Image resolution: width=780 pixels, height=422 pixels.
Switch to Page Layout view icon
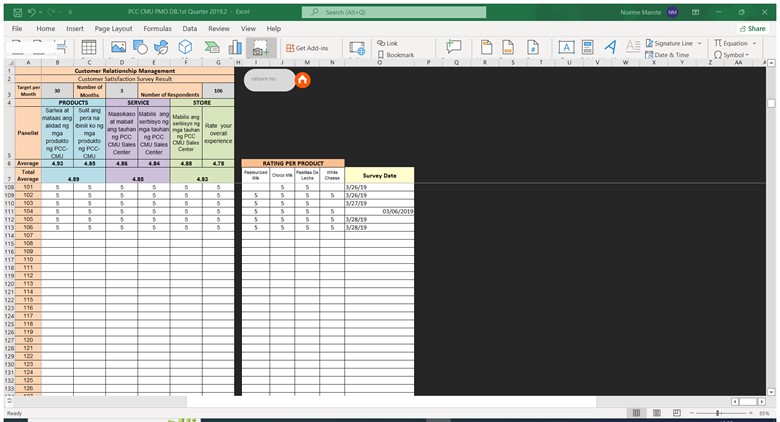coord(657,413)
